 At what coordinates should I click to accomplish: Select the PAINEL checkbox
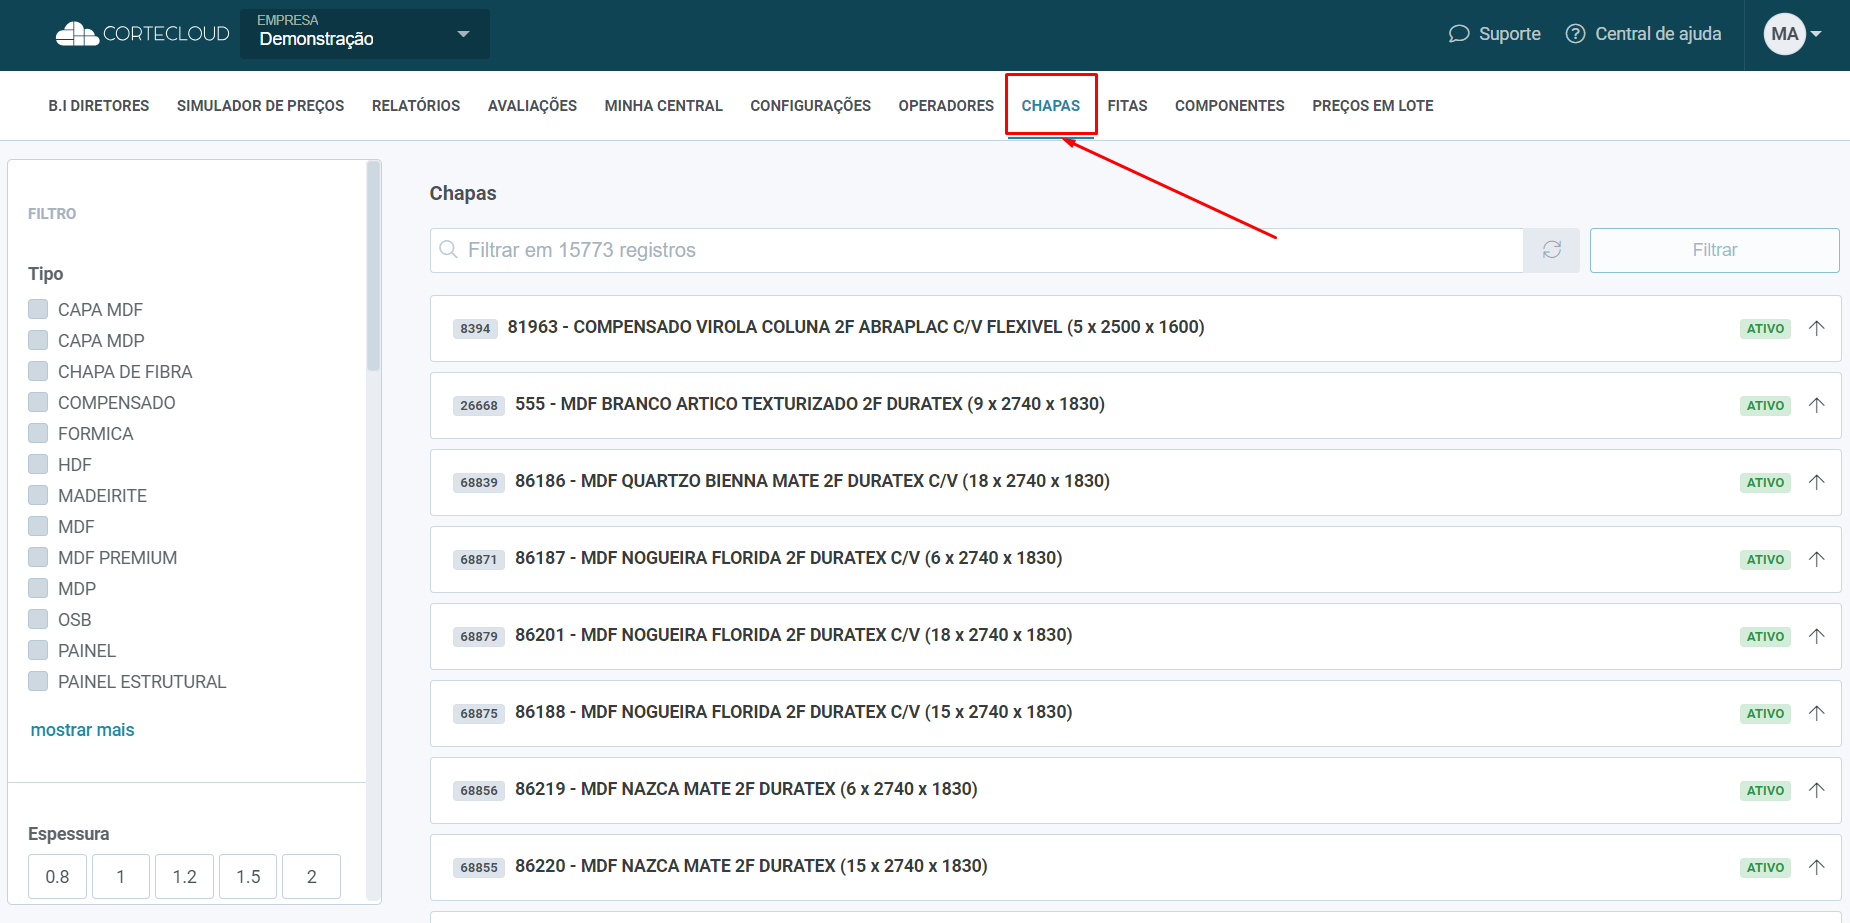pyautogui.click(x=38, y=650)
